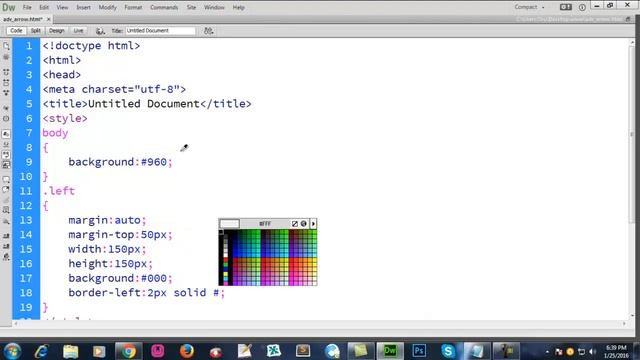Click the current color preview box
This screenshot has width=640, height=360.
[x=229, y=224]
